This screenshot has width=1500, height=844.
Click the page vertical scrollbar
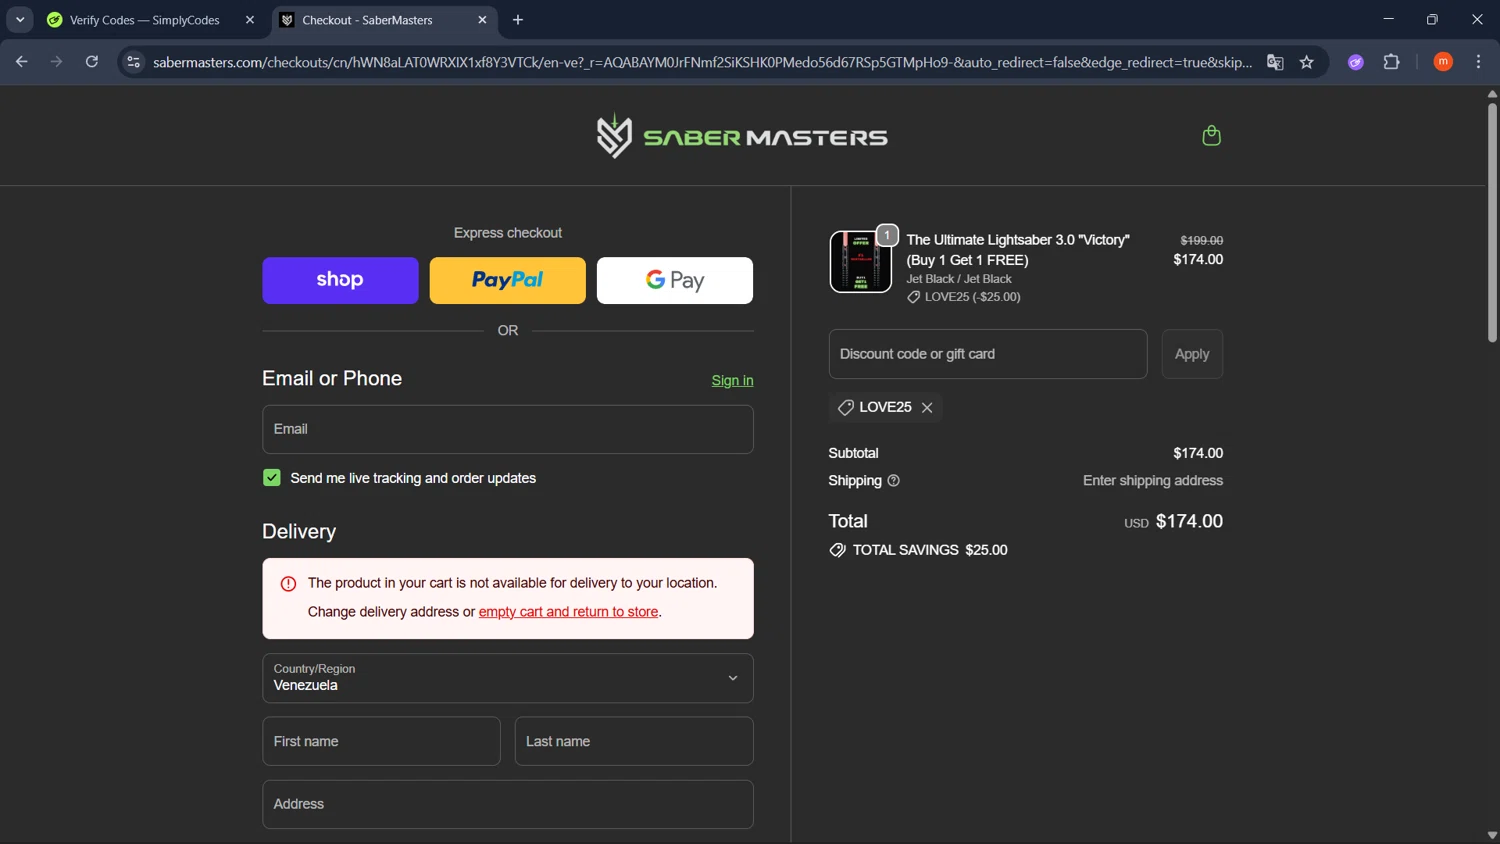(1492, 222)
